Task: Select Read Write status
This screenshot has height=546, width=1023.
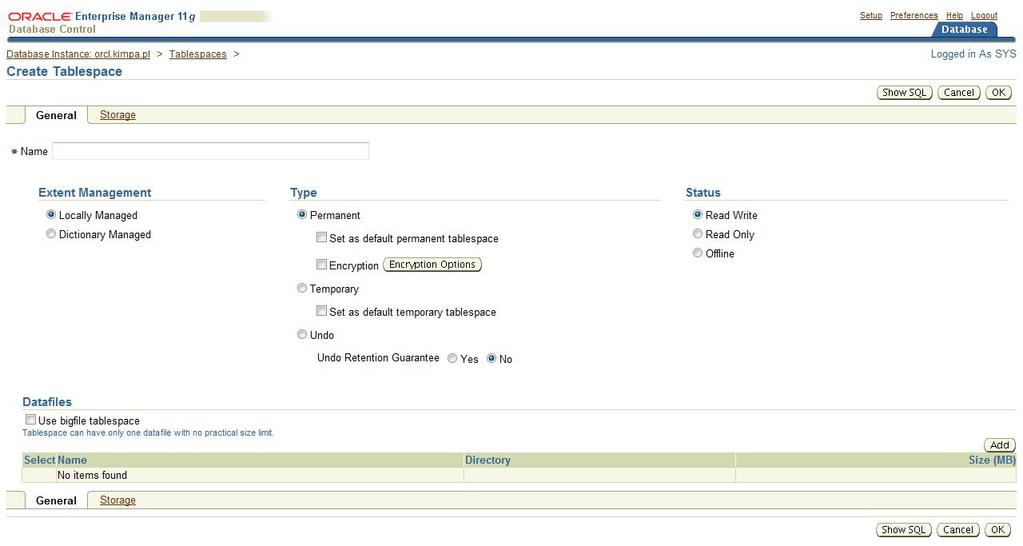Action: point(697,215)
